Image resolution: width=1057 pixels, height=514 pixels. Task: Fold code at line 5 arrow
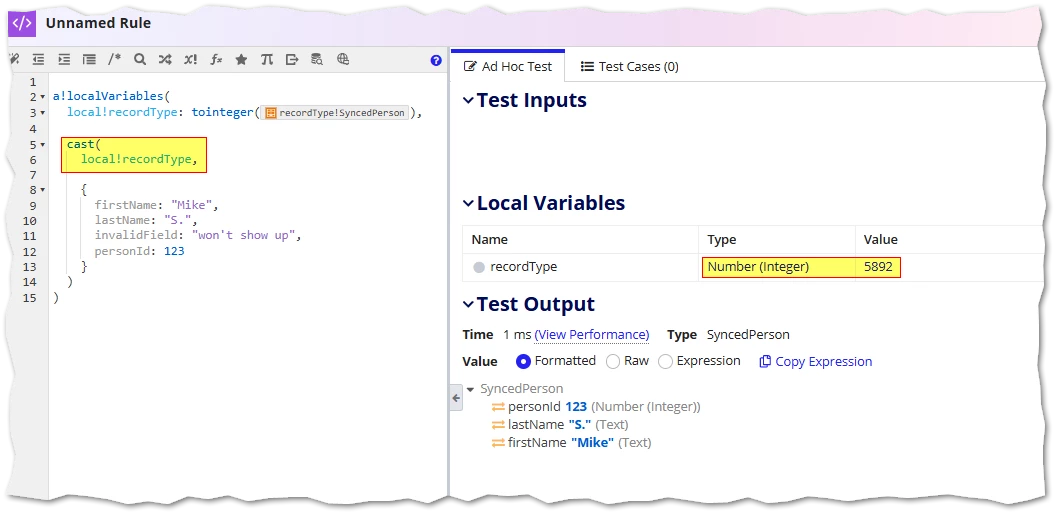tap(43, 144)
